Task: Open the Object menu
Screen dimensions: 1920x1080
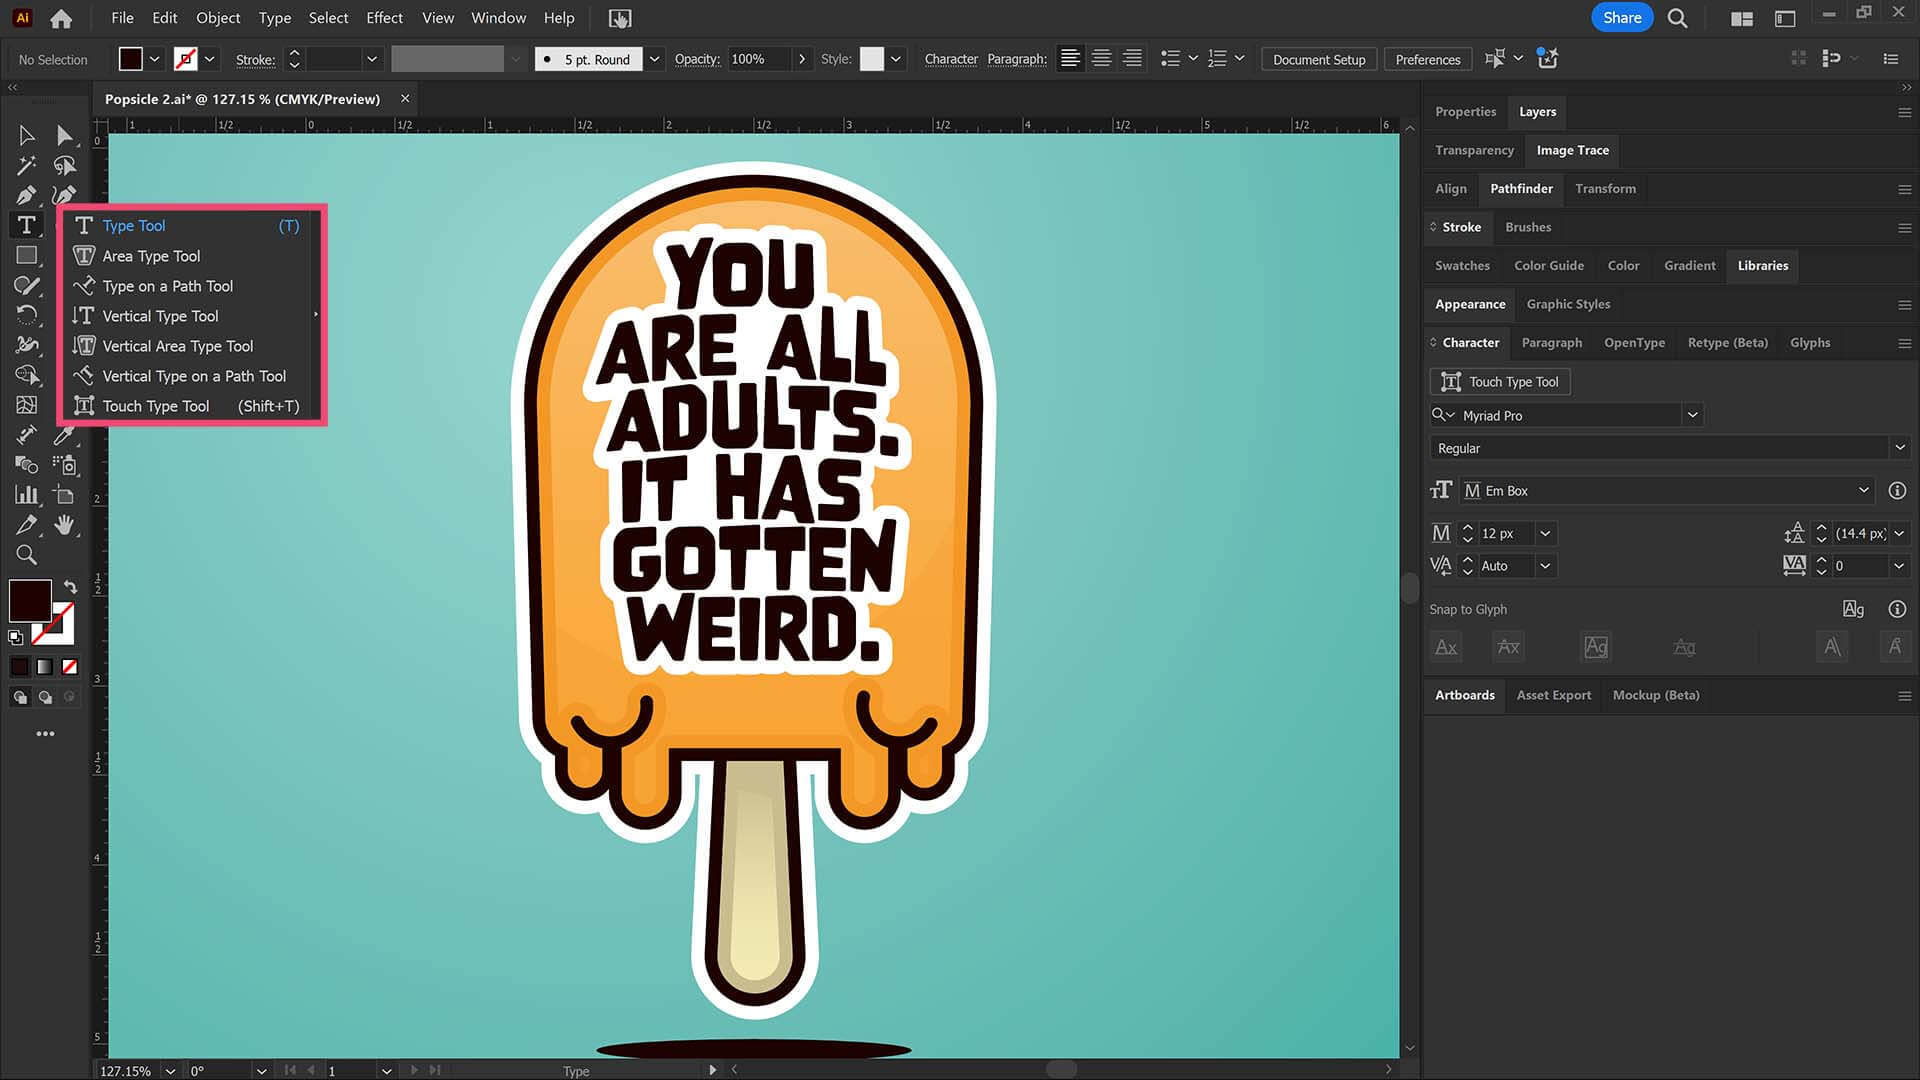Action: (218, 18)
